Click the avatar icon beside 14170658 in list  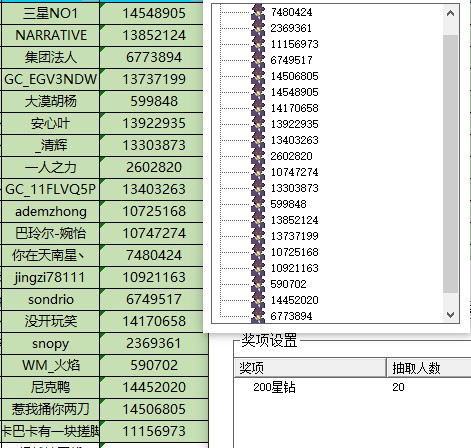pos(258,108)
